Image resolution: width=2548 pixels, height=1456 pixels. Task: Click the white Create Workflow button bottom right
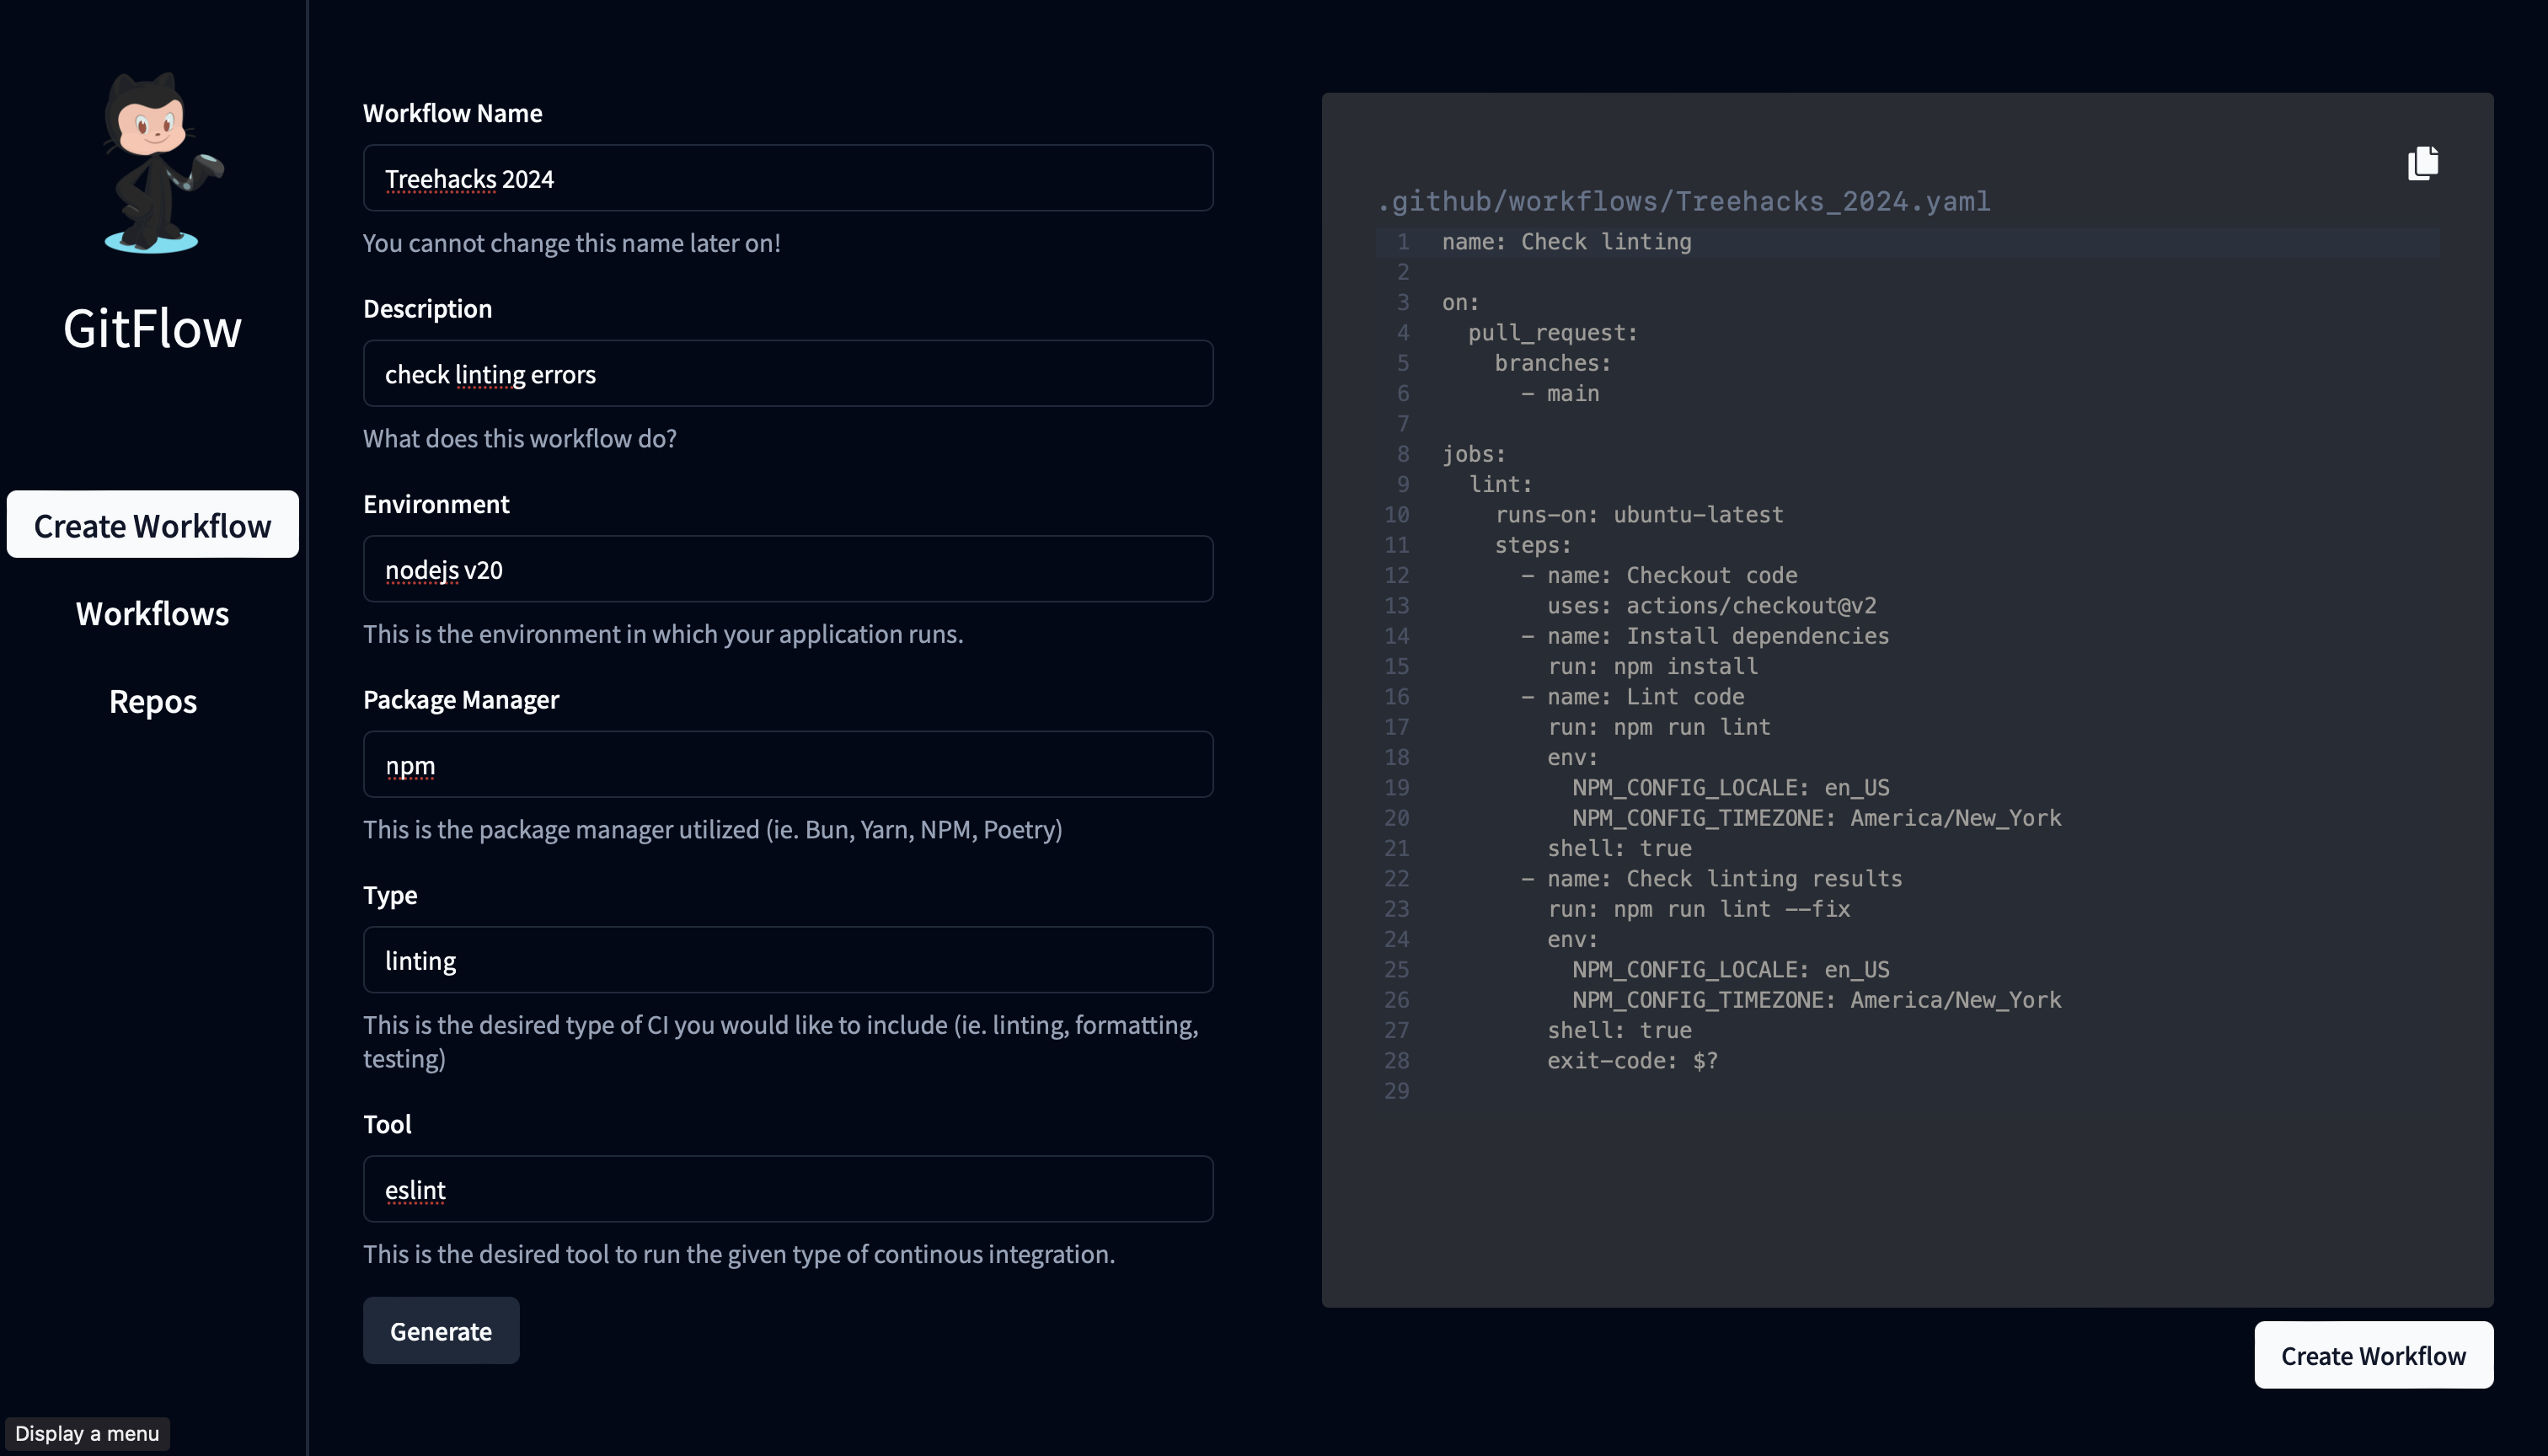click(2372, 1355)
